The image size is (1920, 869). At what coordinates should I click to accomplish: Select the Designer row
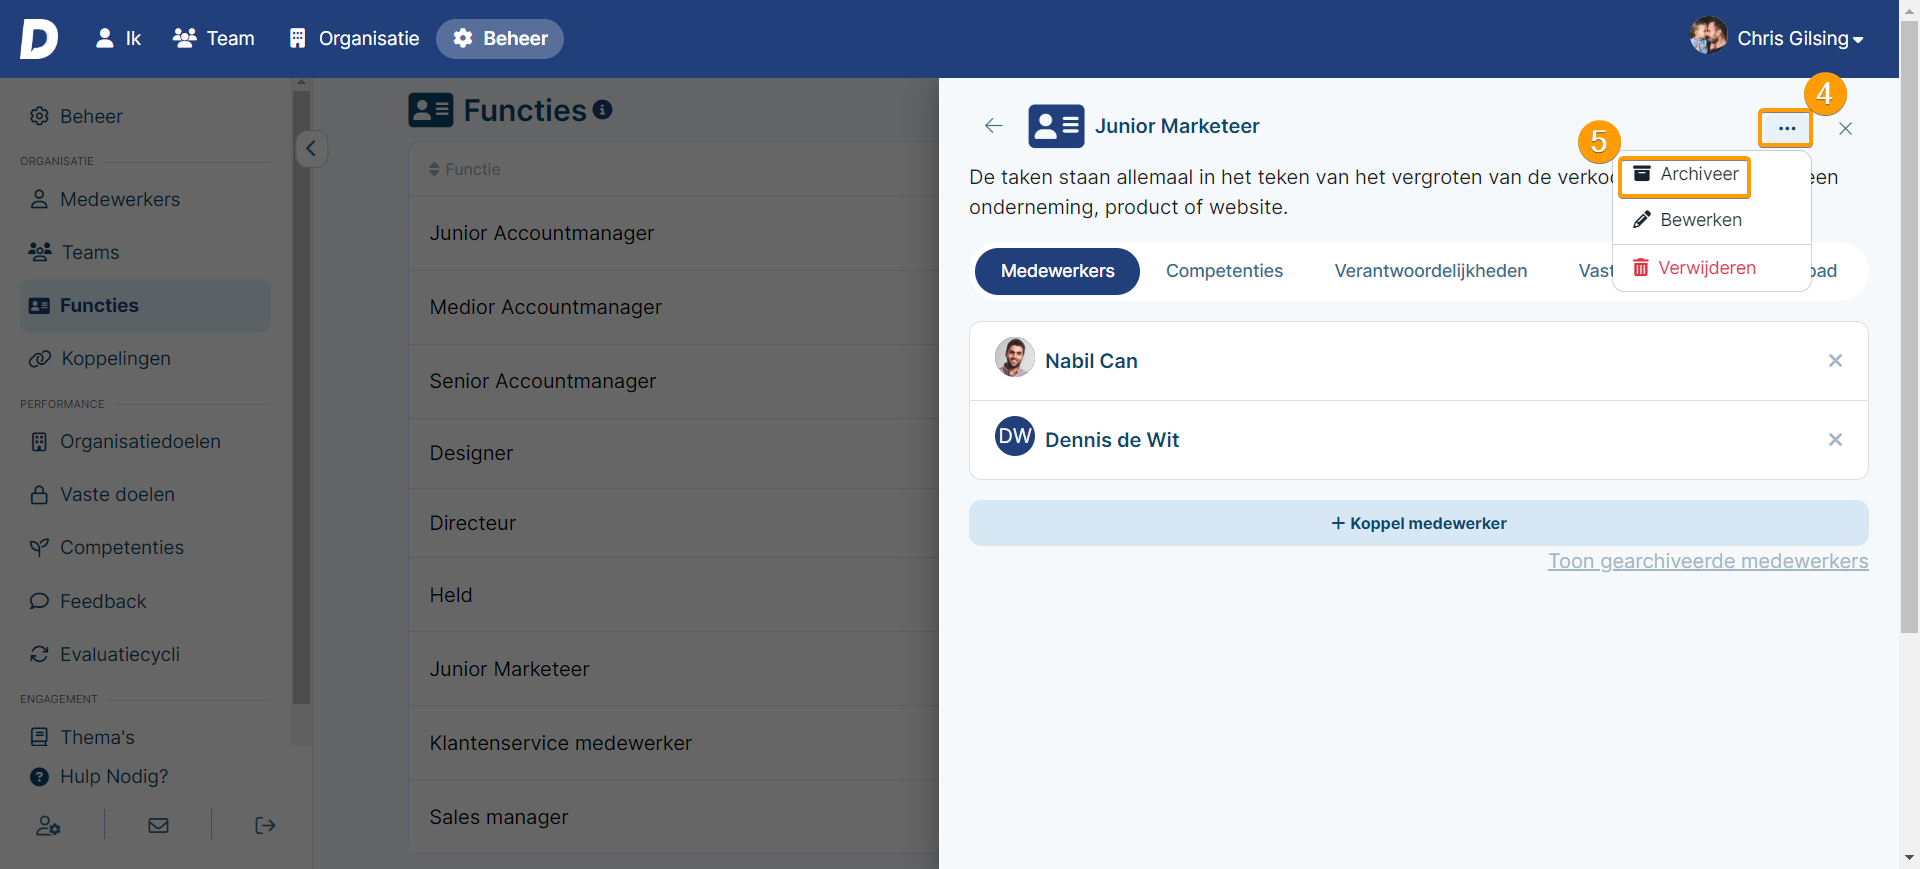673,453
